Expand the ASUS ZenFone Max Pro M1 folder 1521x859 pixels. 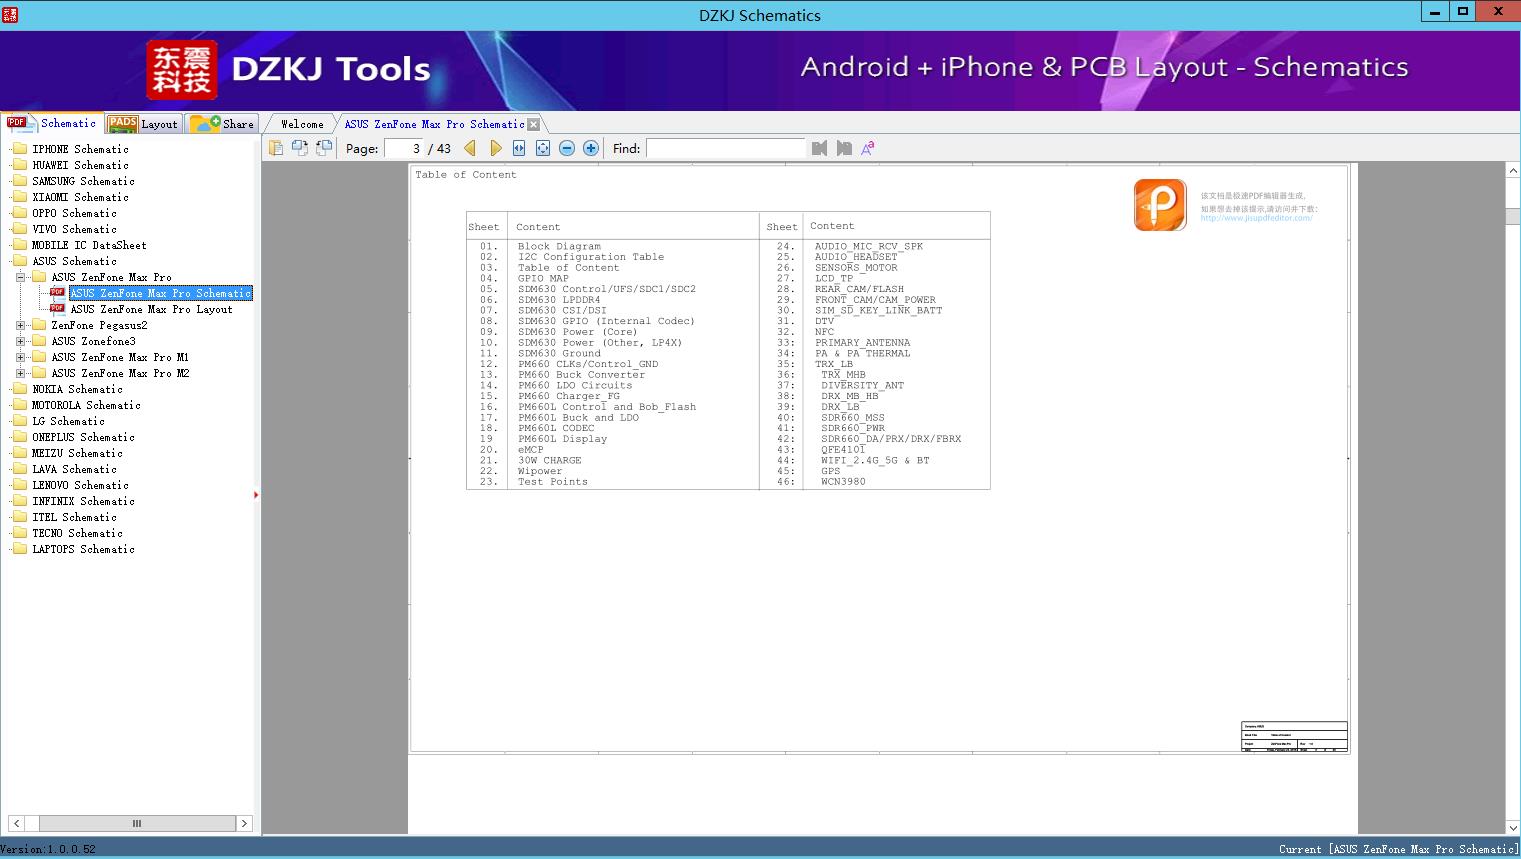(20, 357)
